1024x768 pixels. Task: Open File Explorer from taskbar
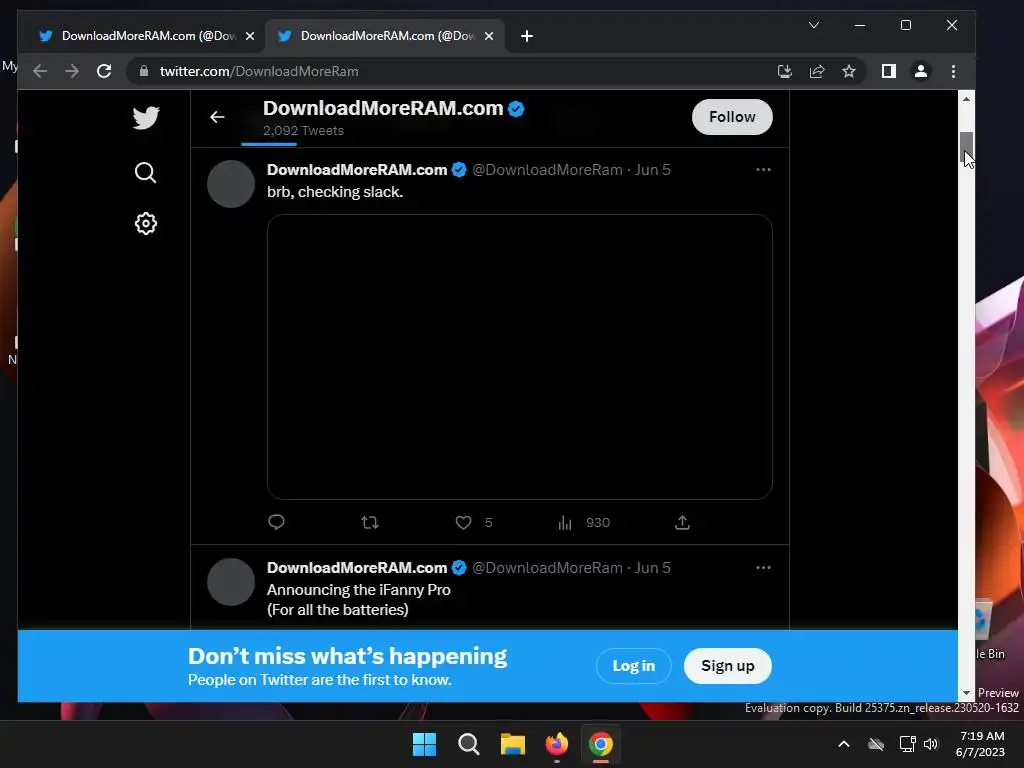coord(513,744)
